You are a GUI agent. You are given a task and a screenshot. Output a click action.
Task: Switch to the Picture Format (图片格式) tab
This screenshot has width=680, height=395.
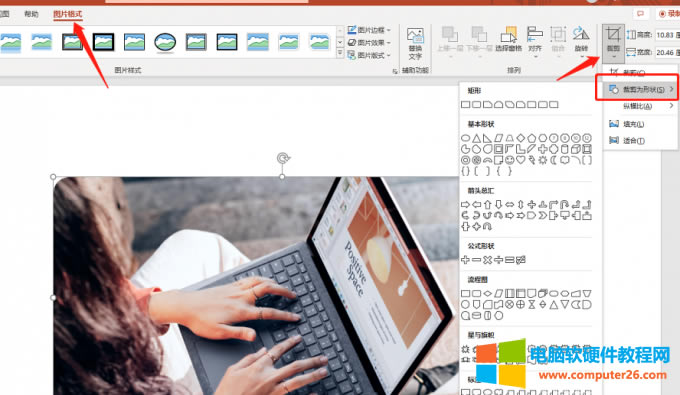[68, 14]
